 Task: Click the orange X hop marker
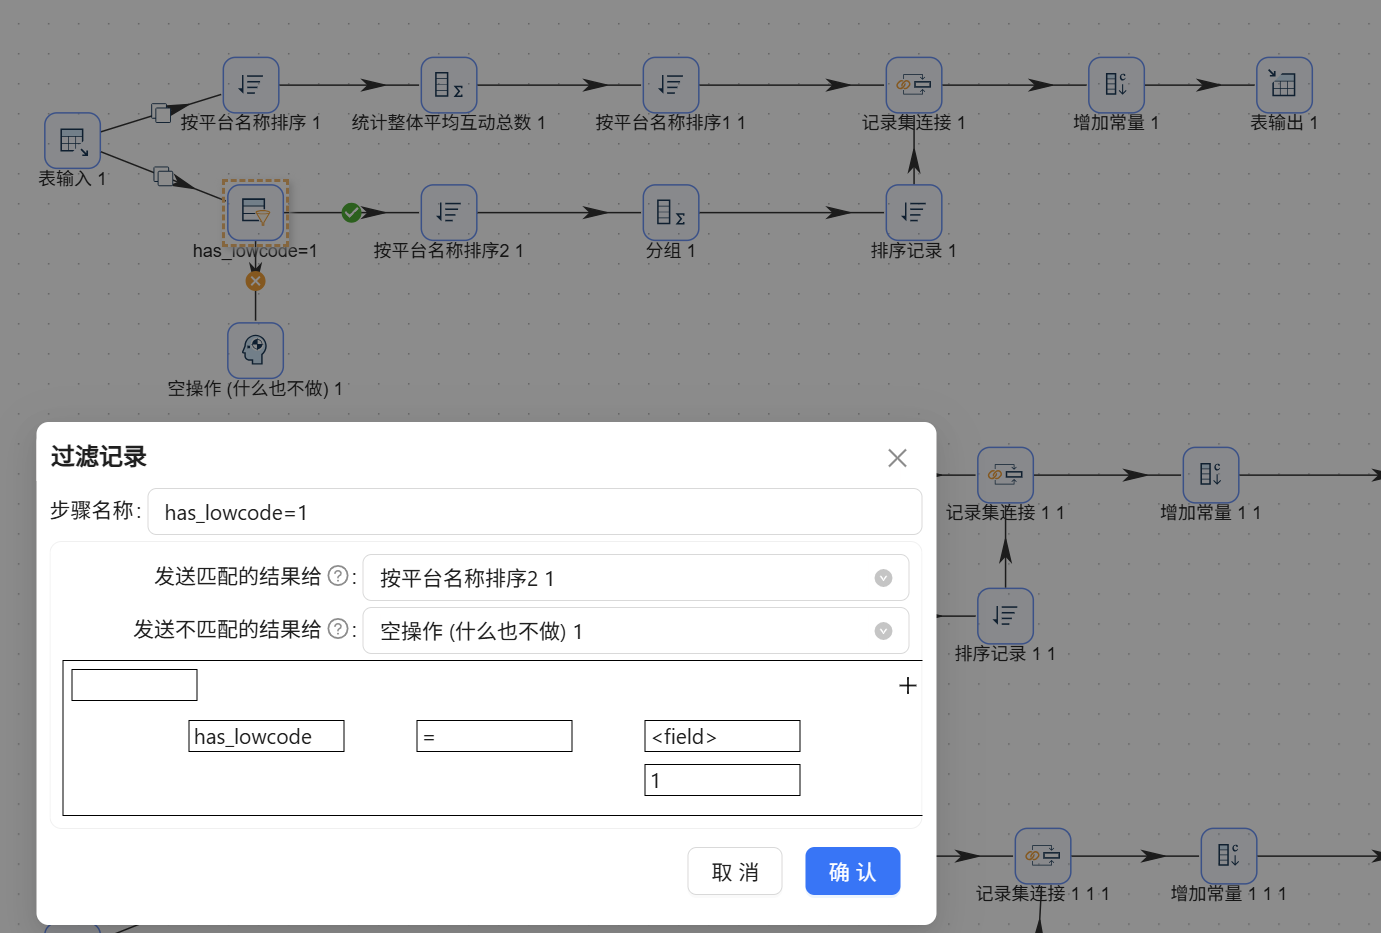click(256, 281)
